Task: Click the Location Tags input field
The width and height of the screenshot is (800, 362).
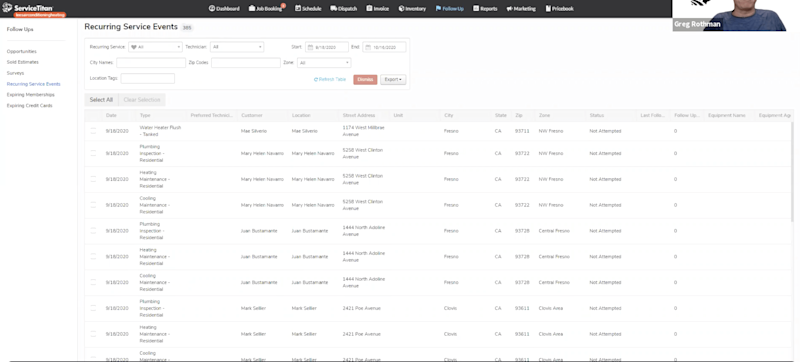Action: pyautogui.click(x=148, y=79)
